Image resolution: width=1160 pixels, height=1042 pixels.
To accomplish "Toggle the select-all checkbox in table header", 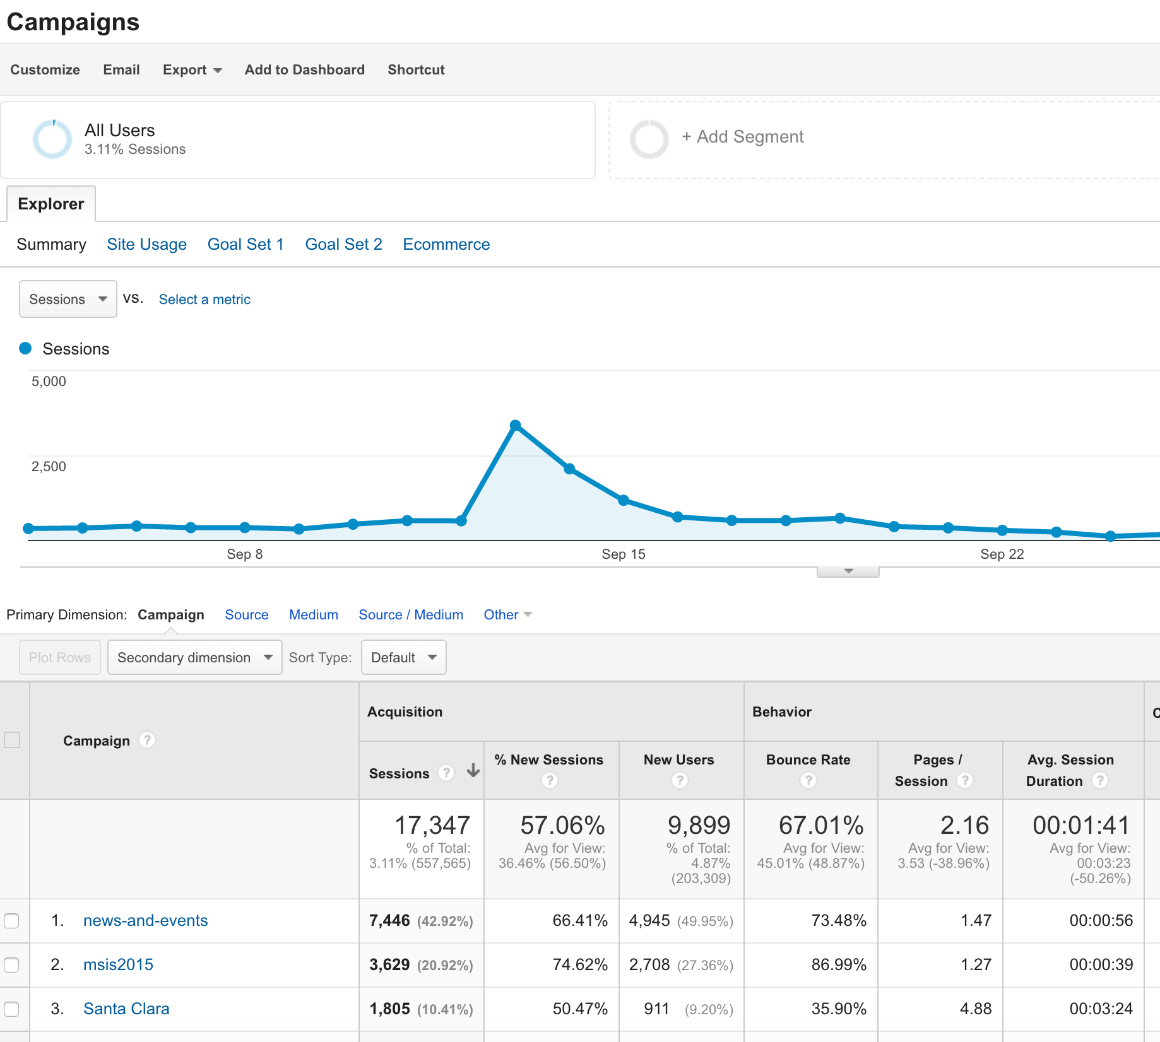I will pyautogui.click(x=12, y=740).
